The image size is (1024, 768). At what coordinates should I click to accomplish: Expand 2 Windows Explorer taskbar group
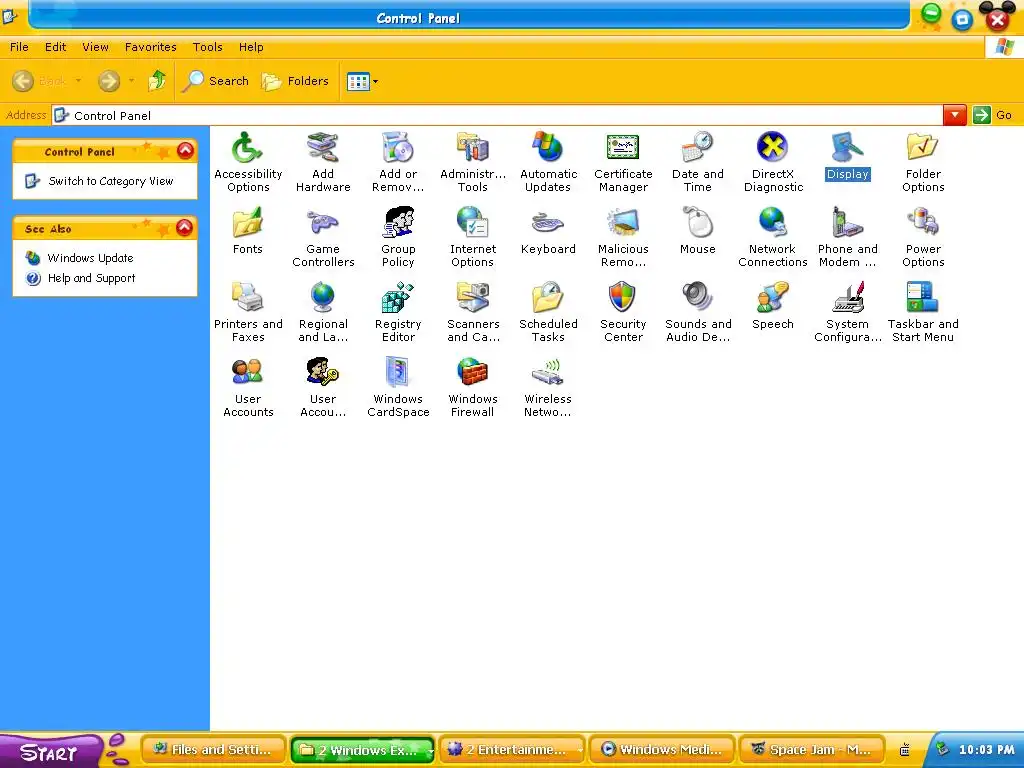[x=363, y=750]
